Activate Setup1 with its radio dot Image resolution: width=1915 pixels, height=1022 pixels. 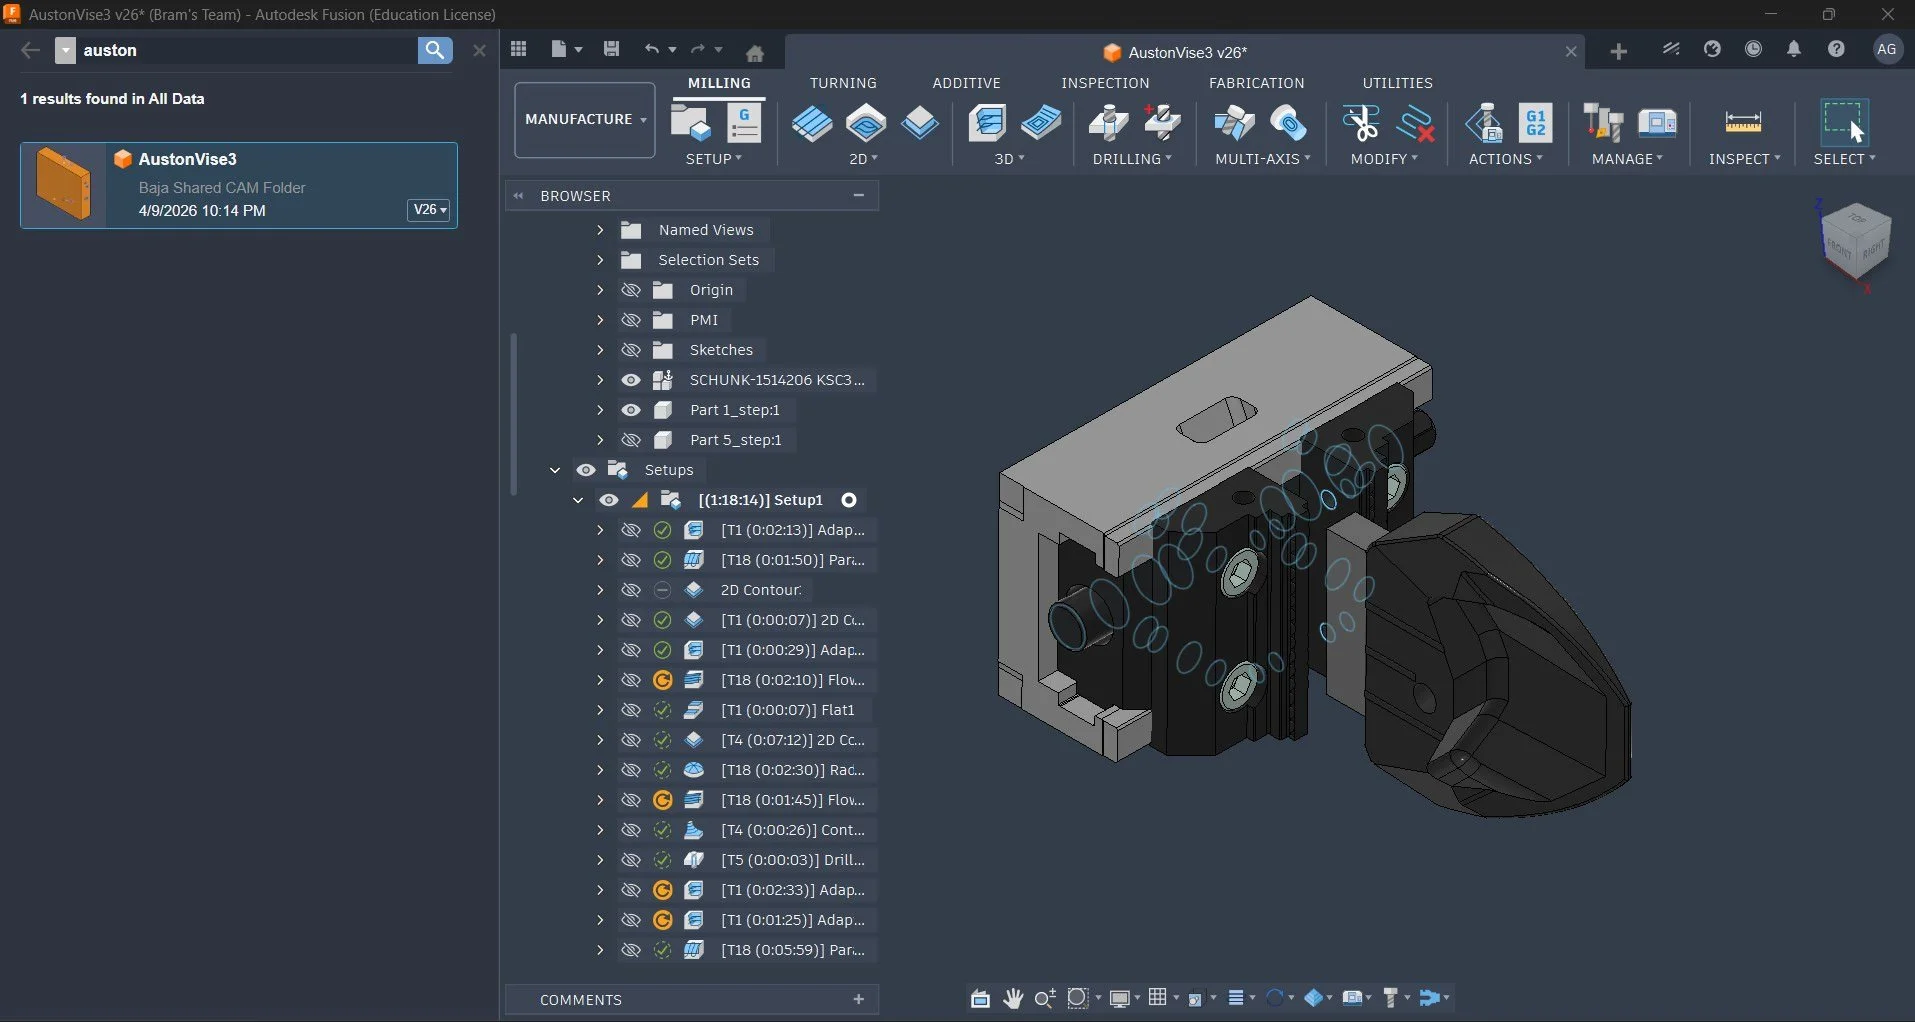click(849, 500)
